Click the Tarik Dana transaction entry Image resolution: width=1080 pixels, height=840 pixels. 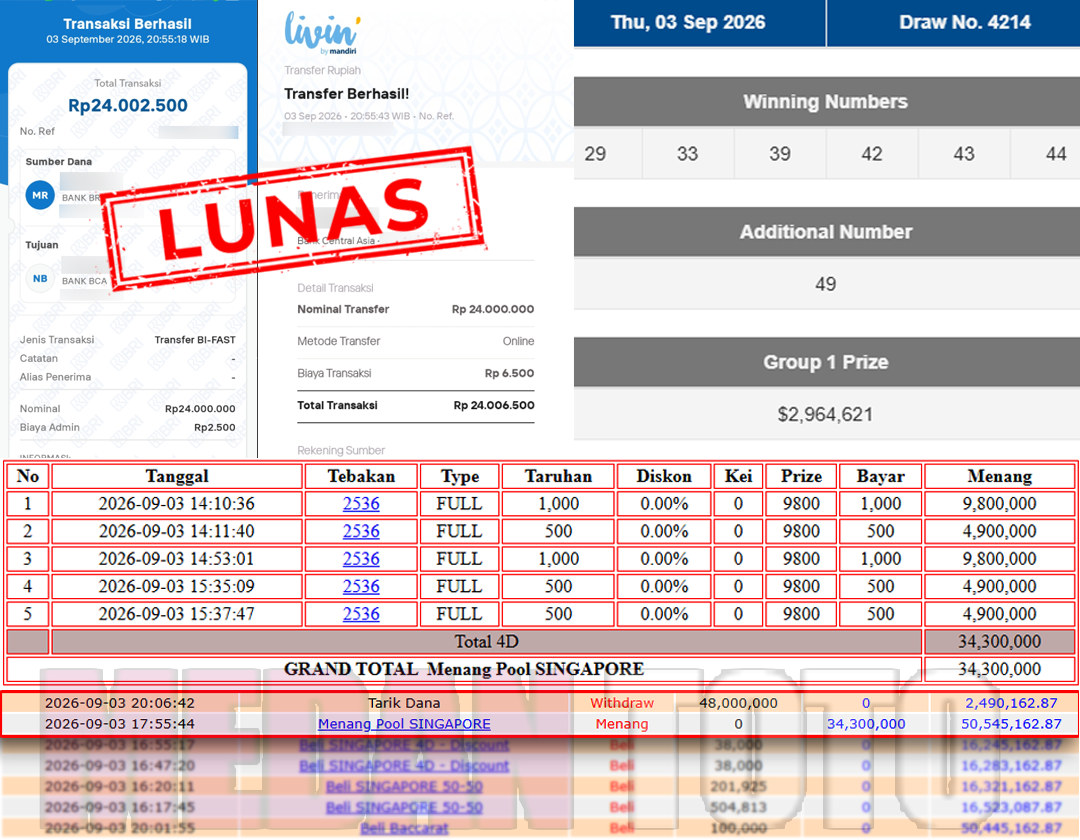[404, 703]
